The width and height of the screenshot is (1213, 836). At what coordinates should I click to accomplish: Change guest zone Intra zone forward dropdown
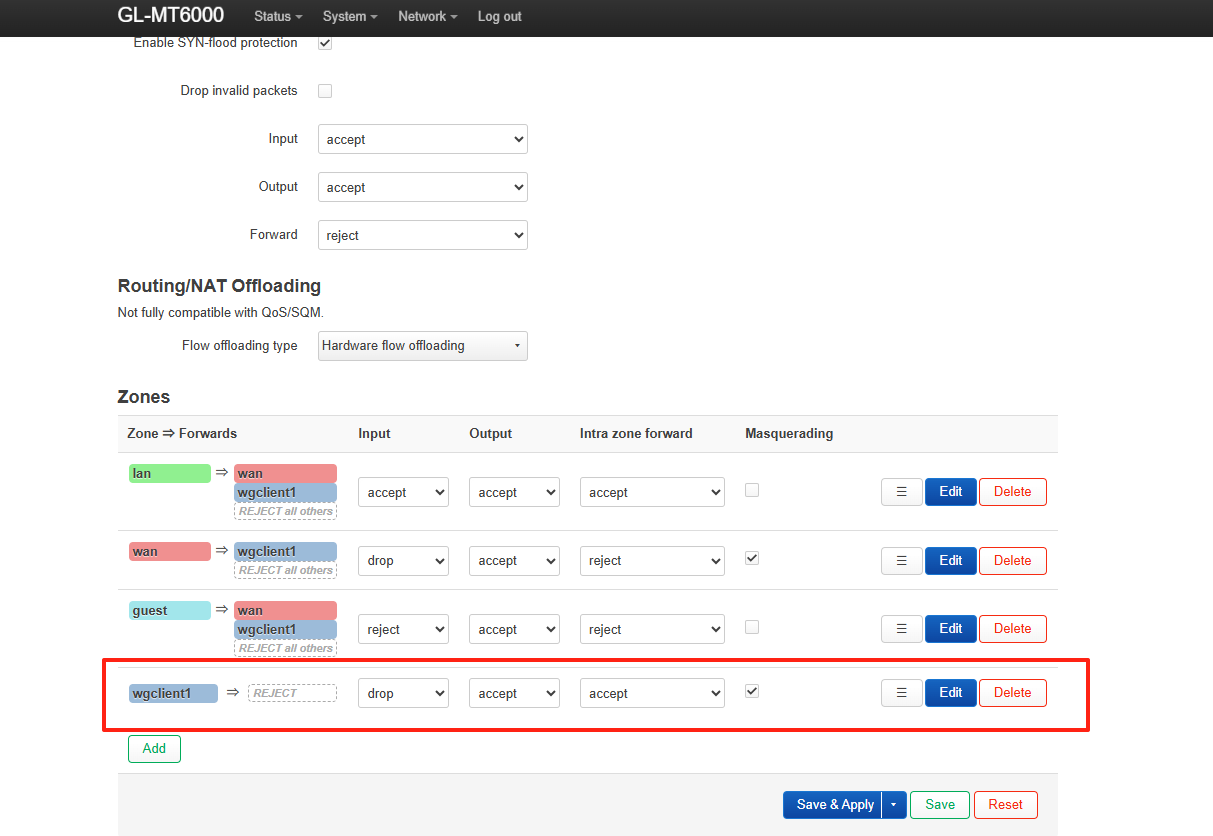[x=651, y=630]
